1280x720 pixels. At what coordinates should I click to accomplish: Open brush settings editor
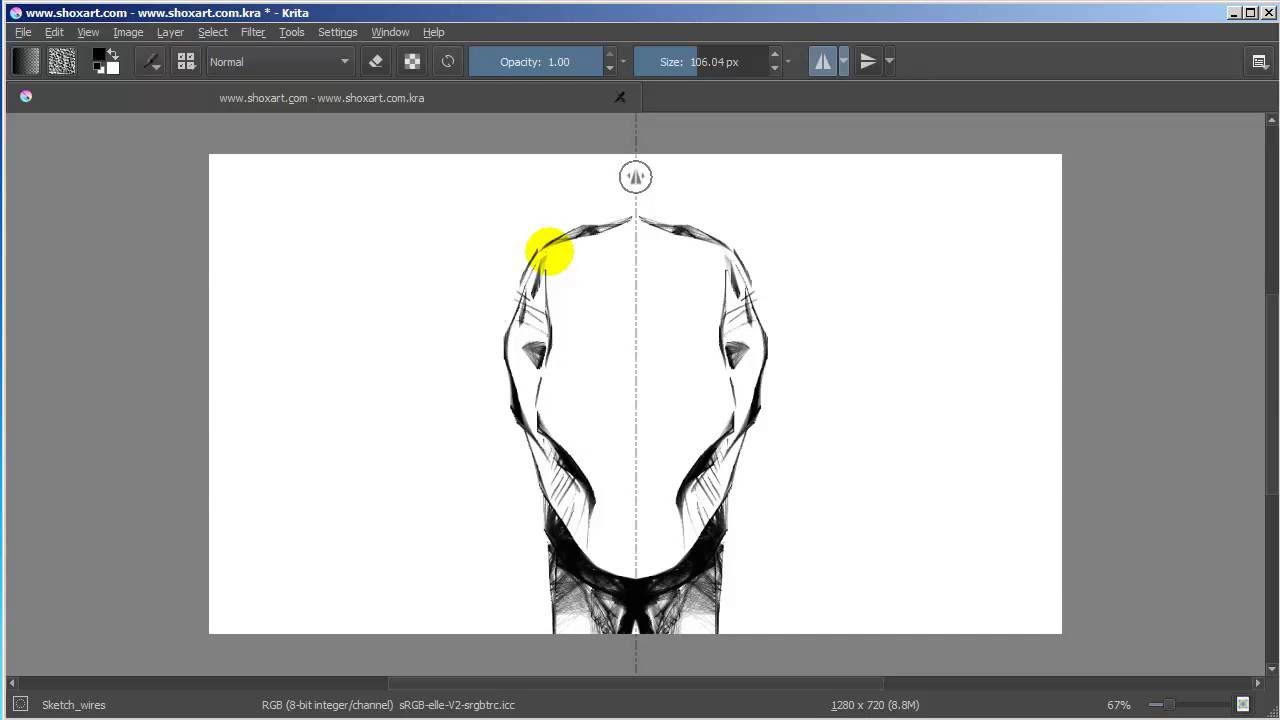click(x=151, y=62)
